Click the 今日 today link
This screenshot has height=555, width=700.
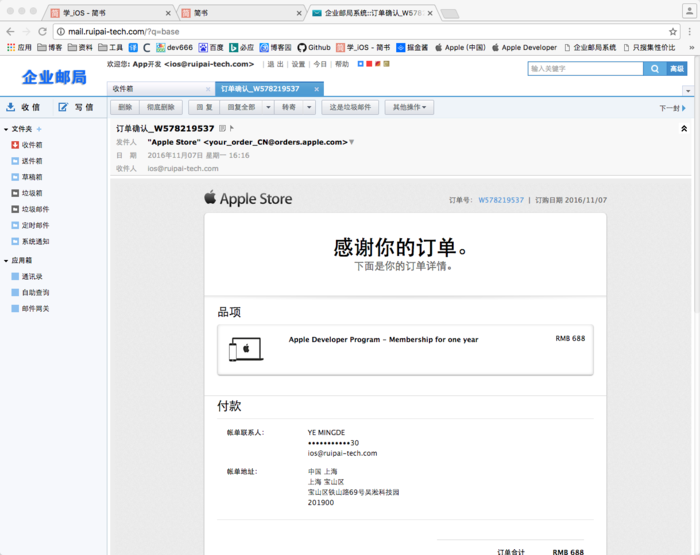[x=320, y=64]
